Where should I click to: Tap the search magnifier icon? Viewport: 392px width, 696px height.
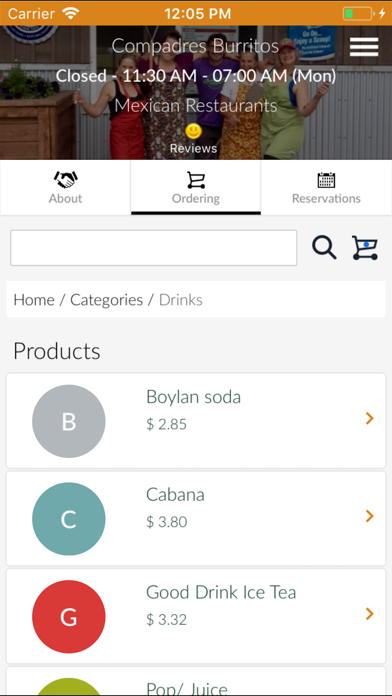tap(324, 248)
